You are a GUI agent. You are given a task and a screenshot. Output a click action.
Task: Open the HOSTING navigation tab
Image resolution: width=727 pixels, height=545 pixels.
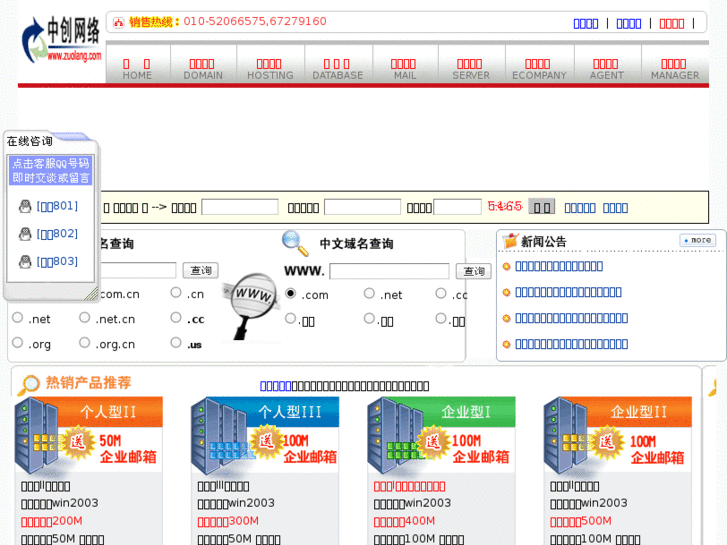270,69
